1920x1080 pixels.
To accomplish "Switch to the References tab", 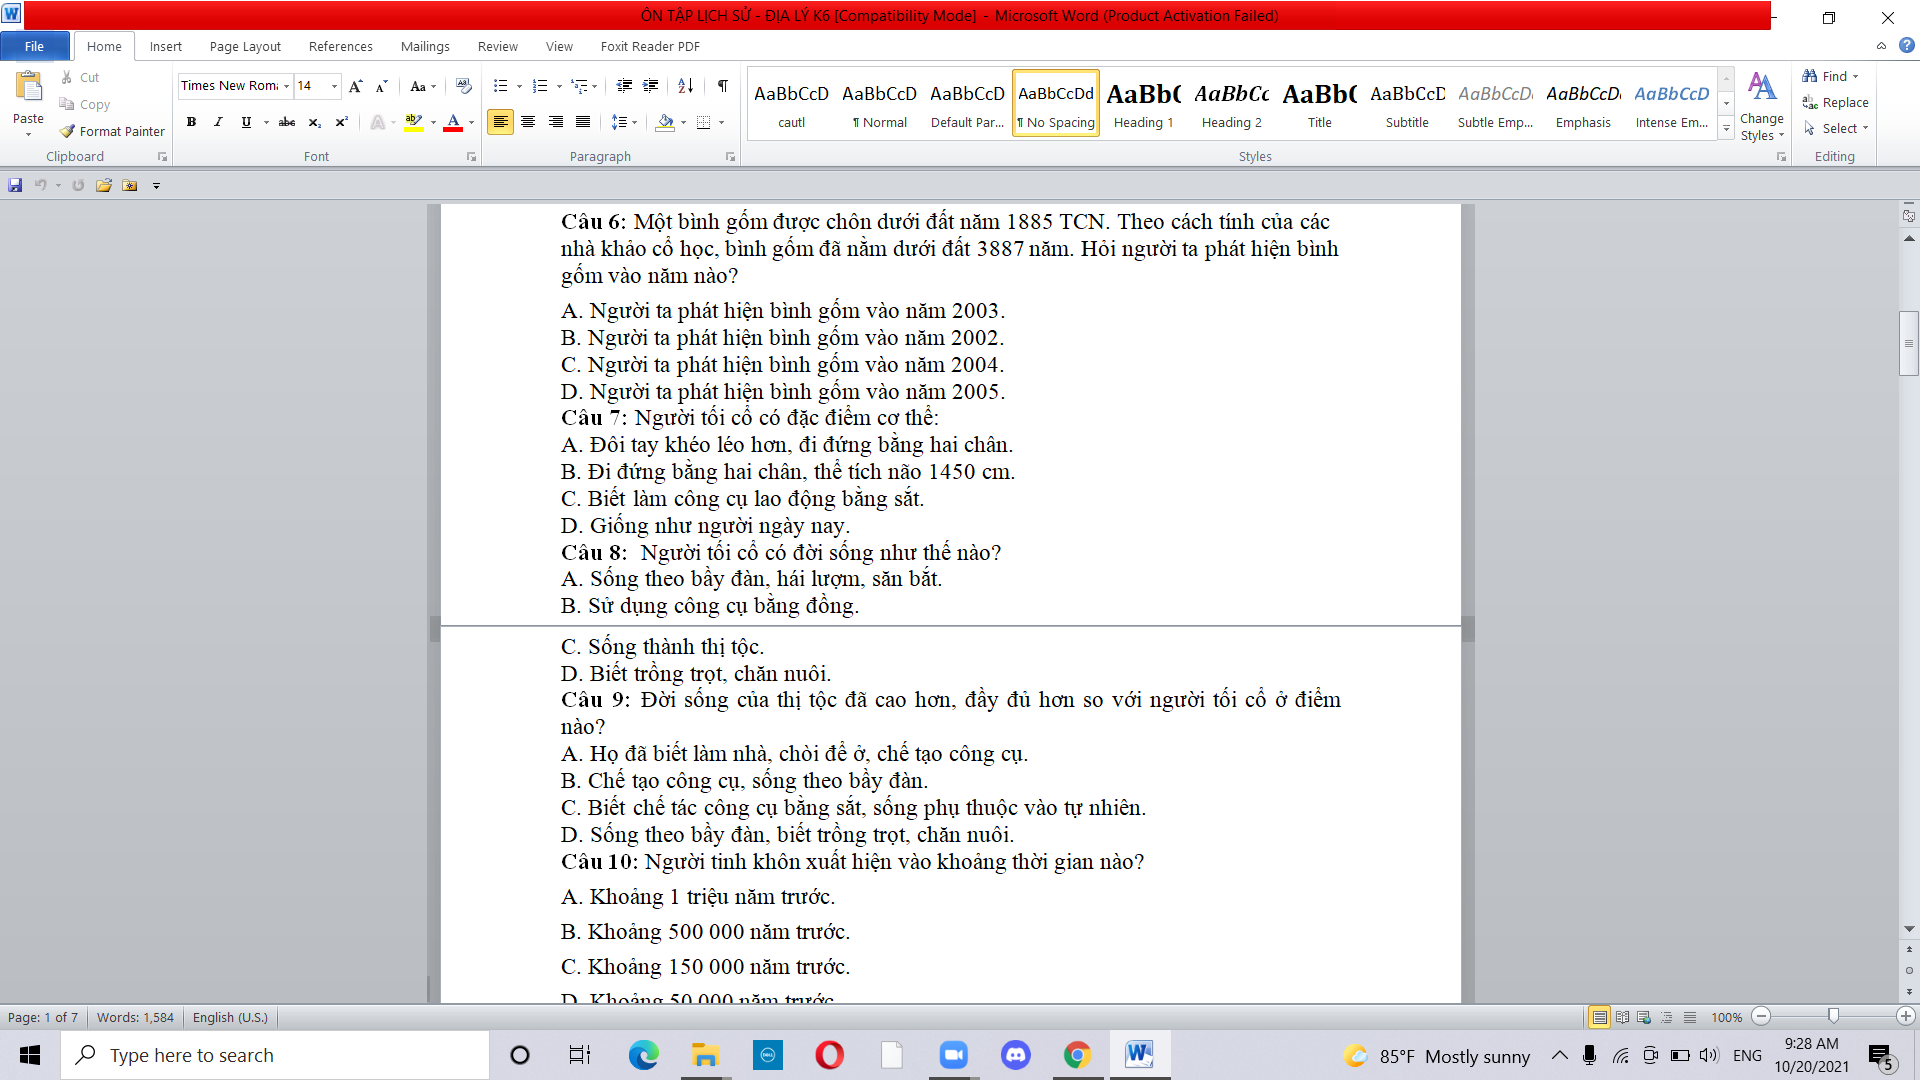I will pyautogui.click(x=340, y=46).
